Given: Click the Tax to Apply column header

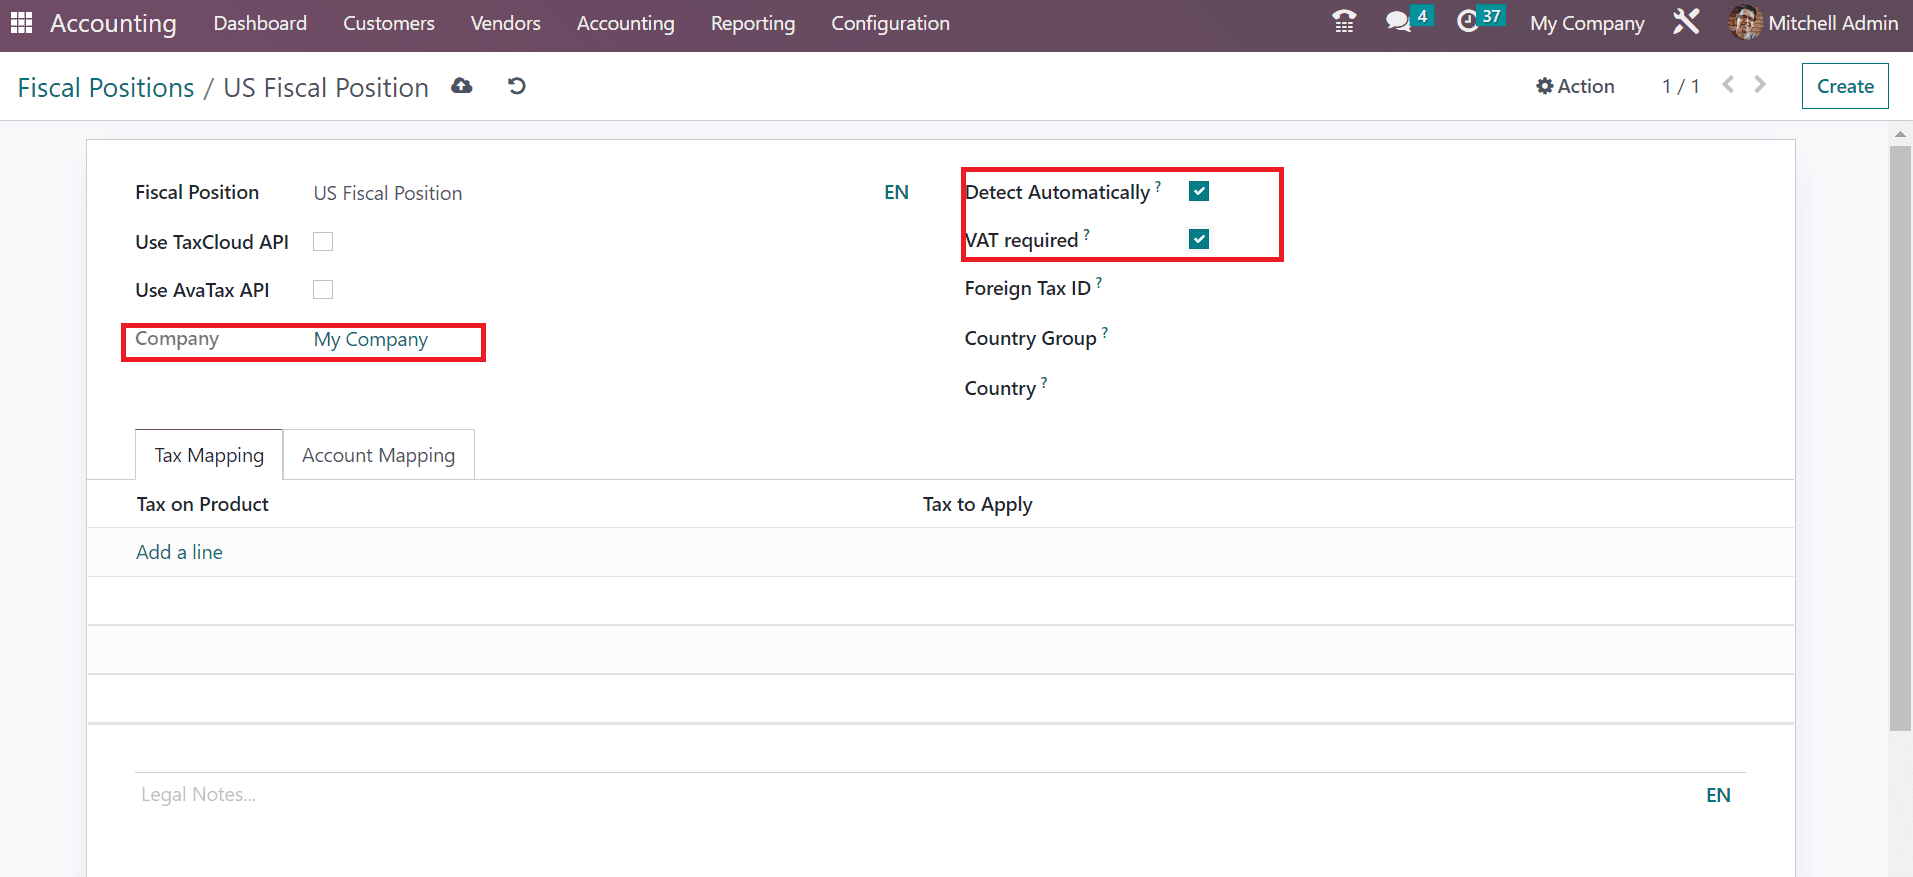Looking at the screenshot, I should pos(977,505).
